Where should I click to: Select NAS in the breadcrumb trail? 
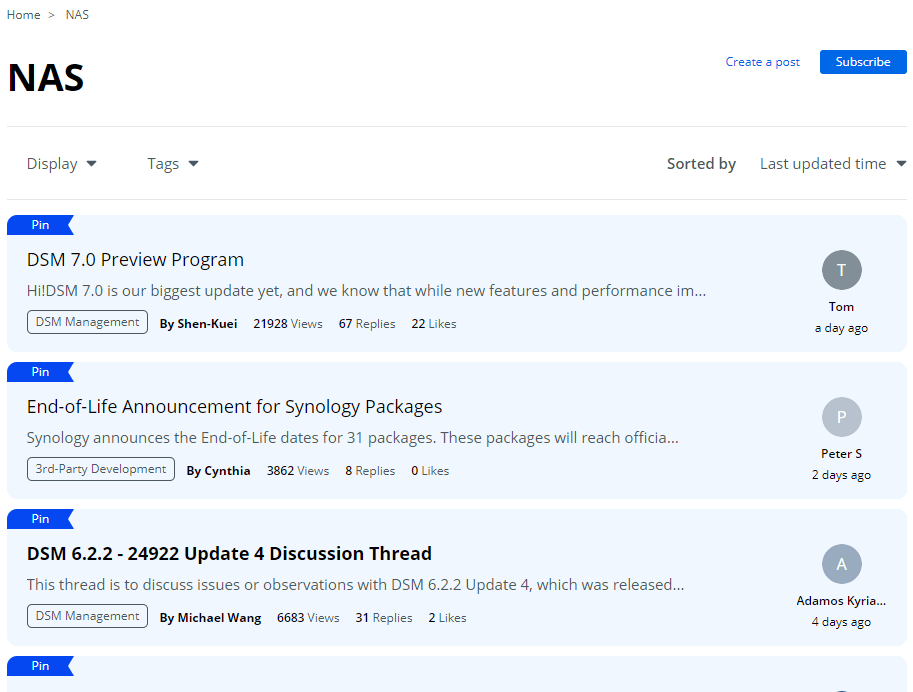click(77, 15)
